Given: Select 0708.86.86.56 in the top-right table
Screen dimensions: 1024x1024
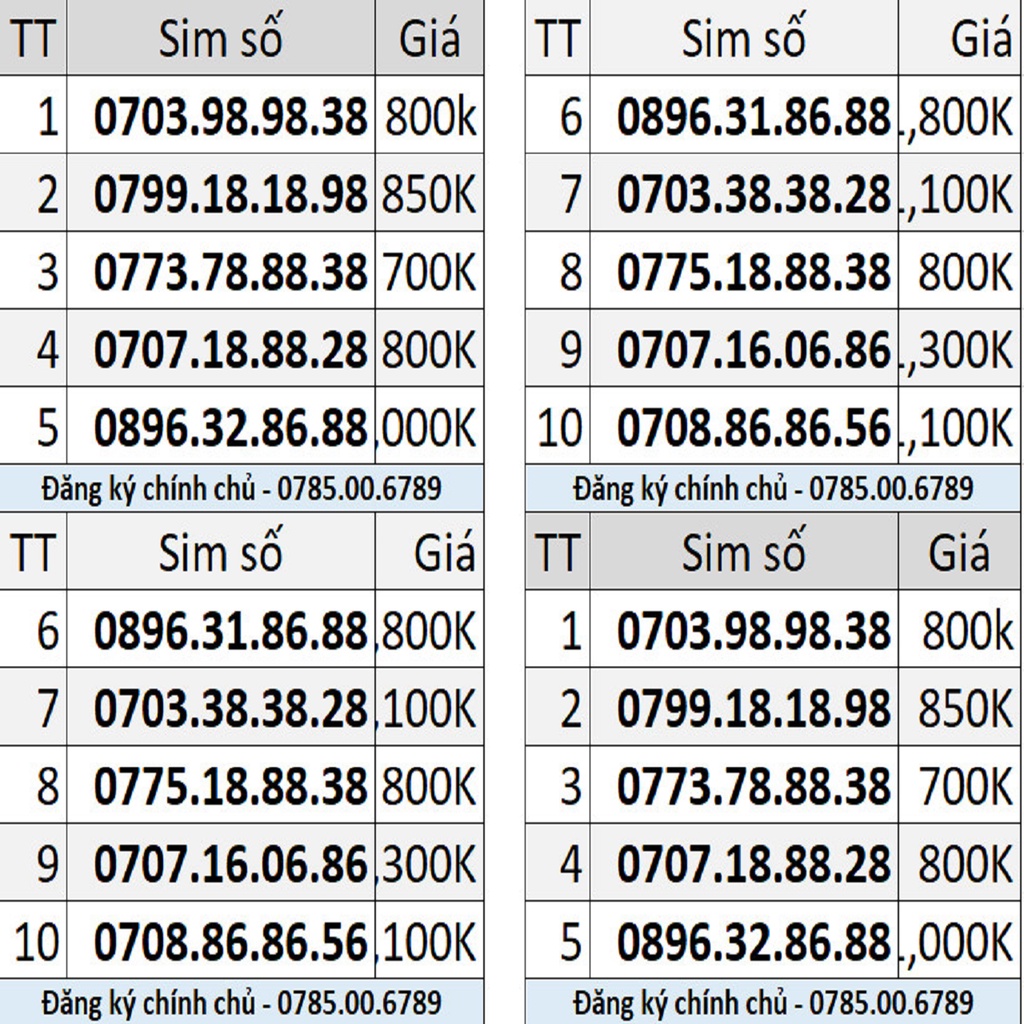Looking at the screenshot, I should click(754, 428).
